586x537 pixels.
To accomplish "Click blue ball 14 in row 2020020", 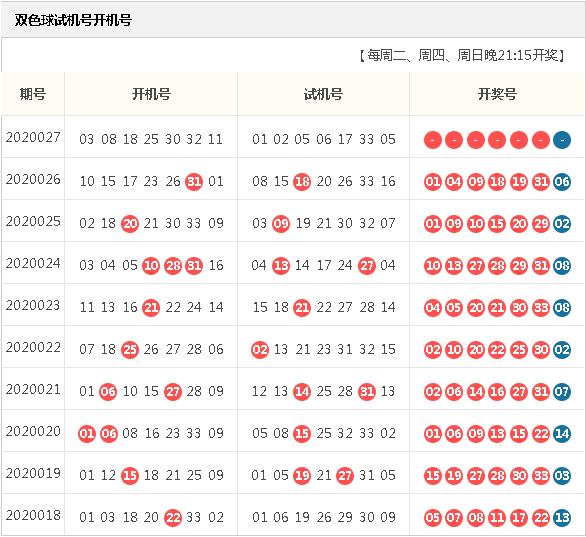I will click(x=562, y=434).
